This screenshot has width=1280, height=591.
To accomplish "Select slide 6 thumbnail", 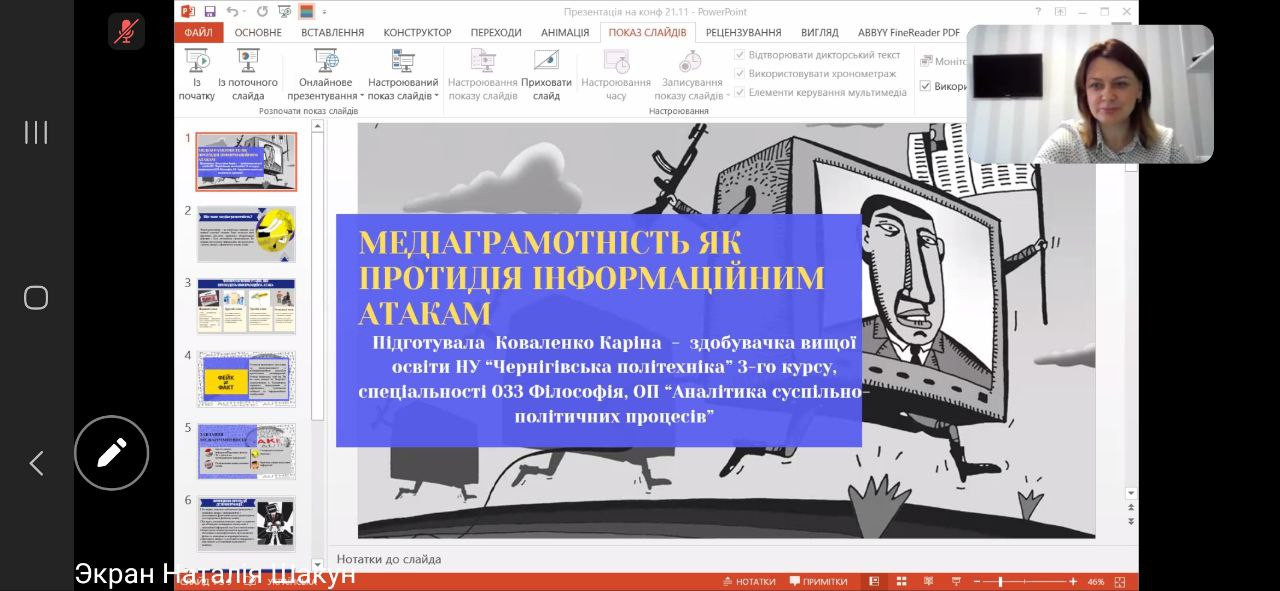I will tap(246, 524).
